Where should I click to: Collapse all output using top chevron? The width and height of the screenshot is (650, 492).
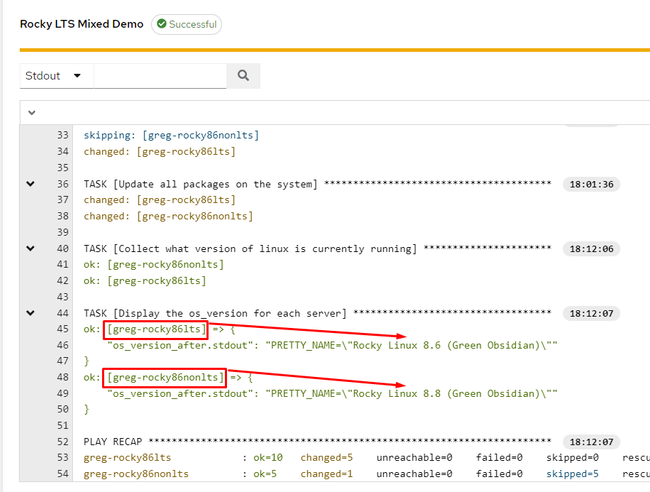[x=32, y=113]
